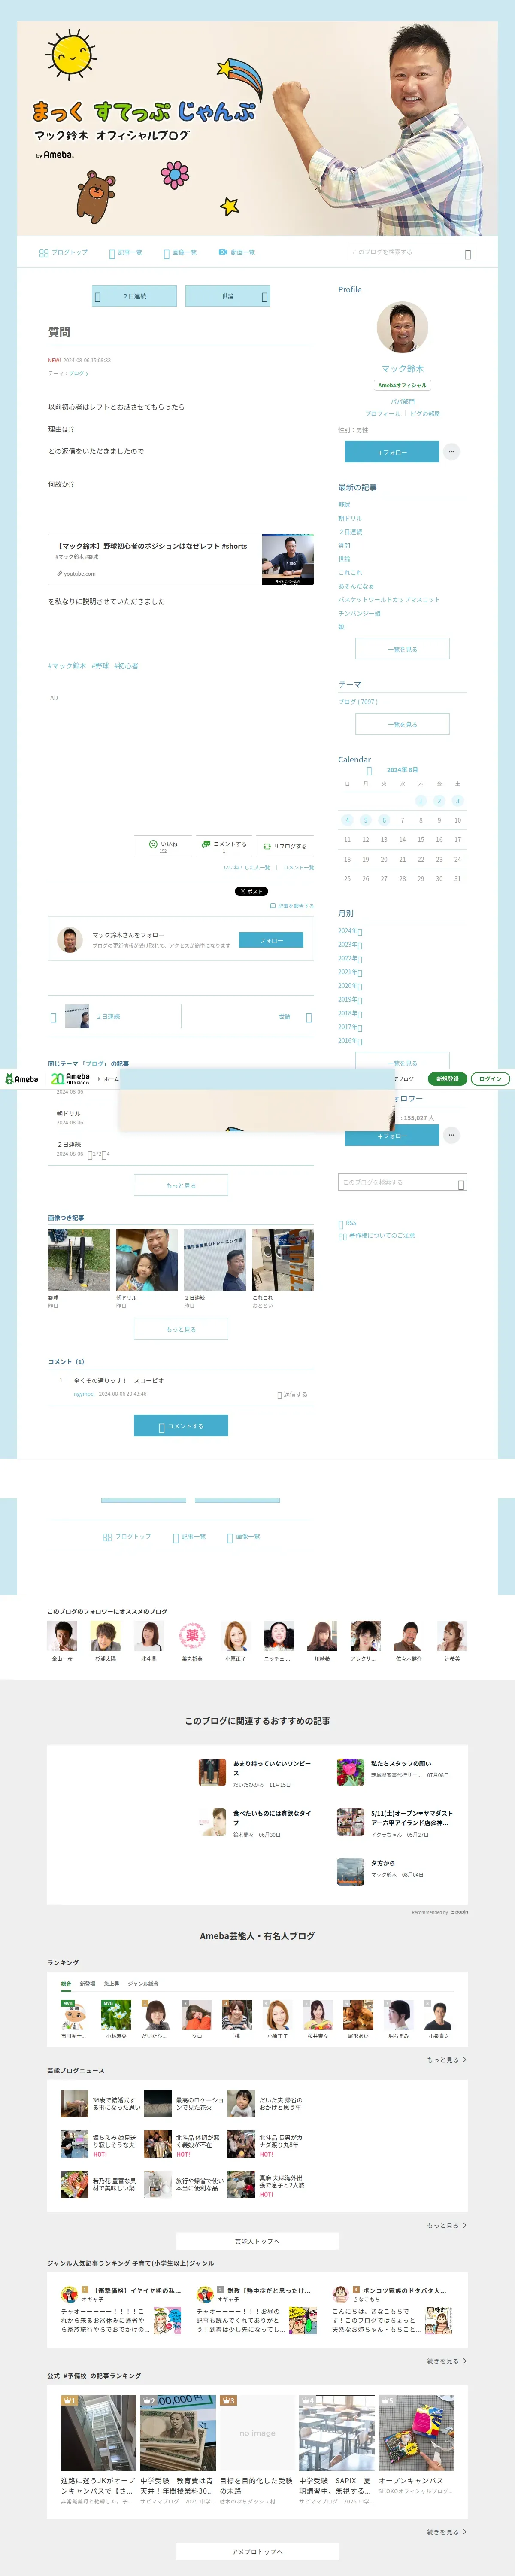Expand the 2022年 monthly archive
Image resolution: width=515 pixels, height=2576 pixels.
point(350,958)
